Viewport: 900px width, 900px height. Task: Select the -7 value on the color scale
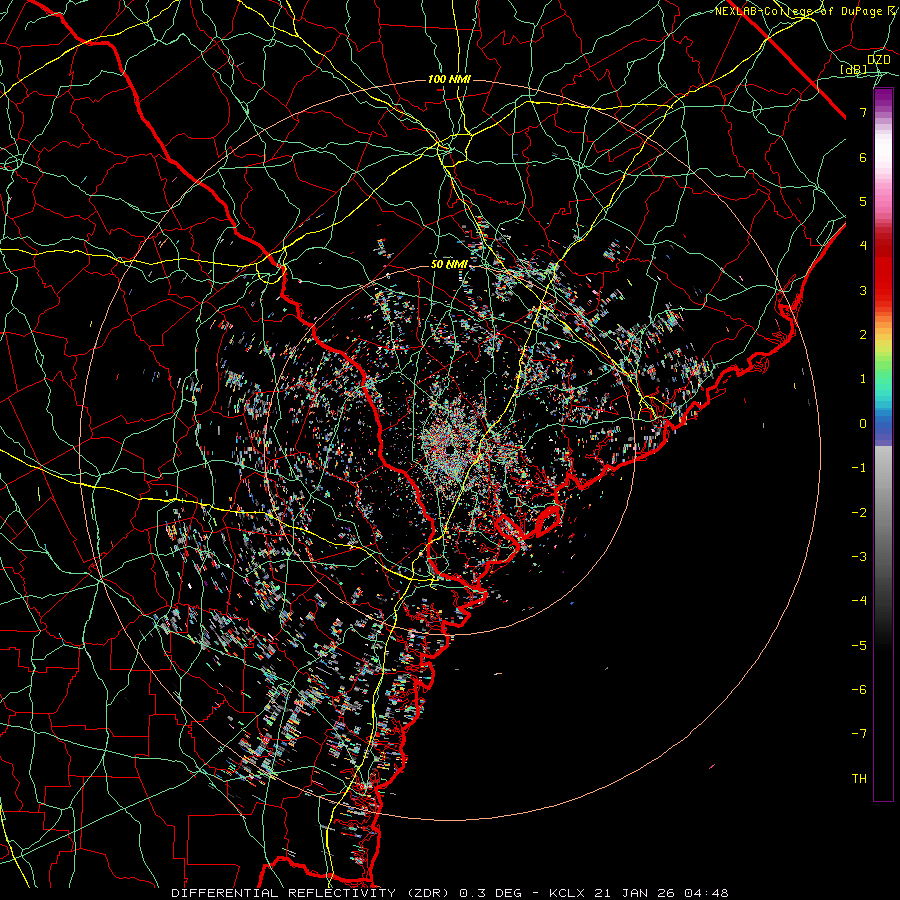tap(859, 734)
